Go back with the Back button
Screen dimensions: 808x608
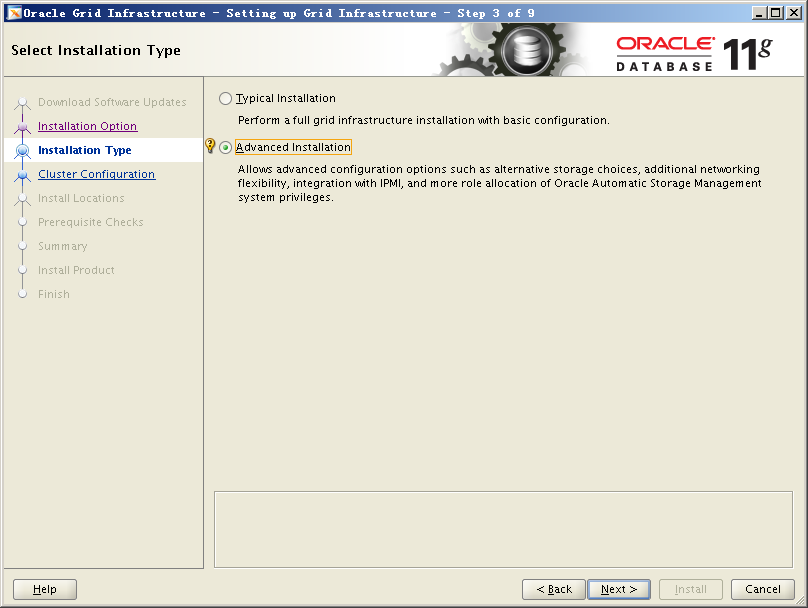pyautogui.click(x=553, y=589)
